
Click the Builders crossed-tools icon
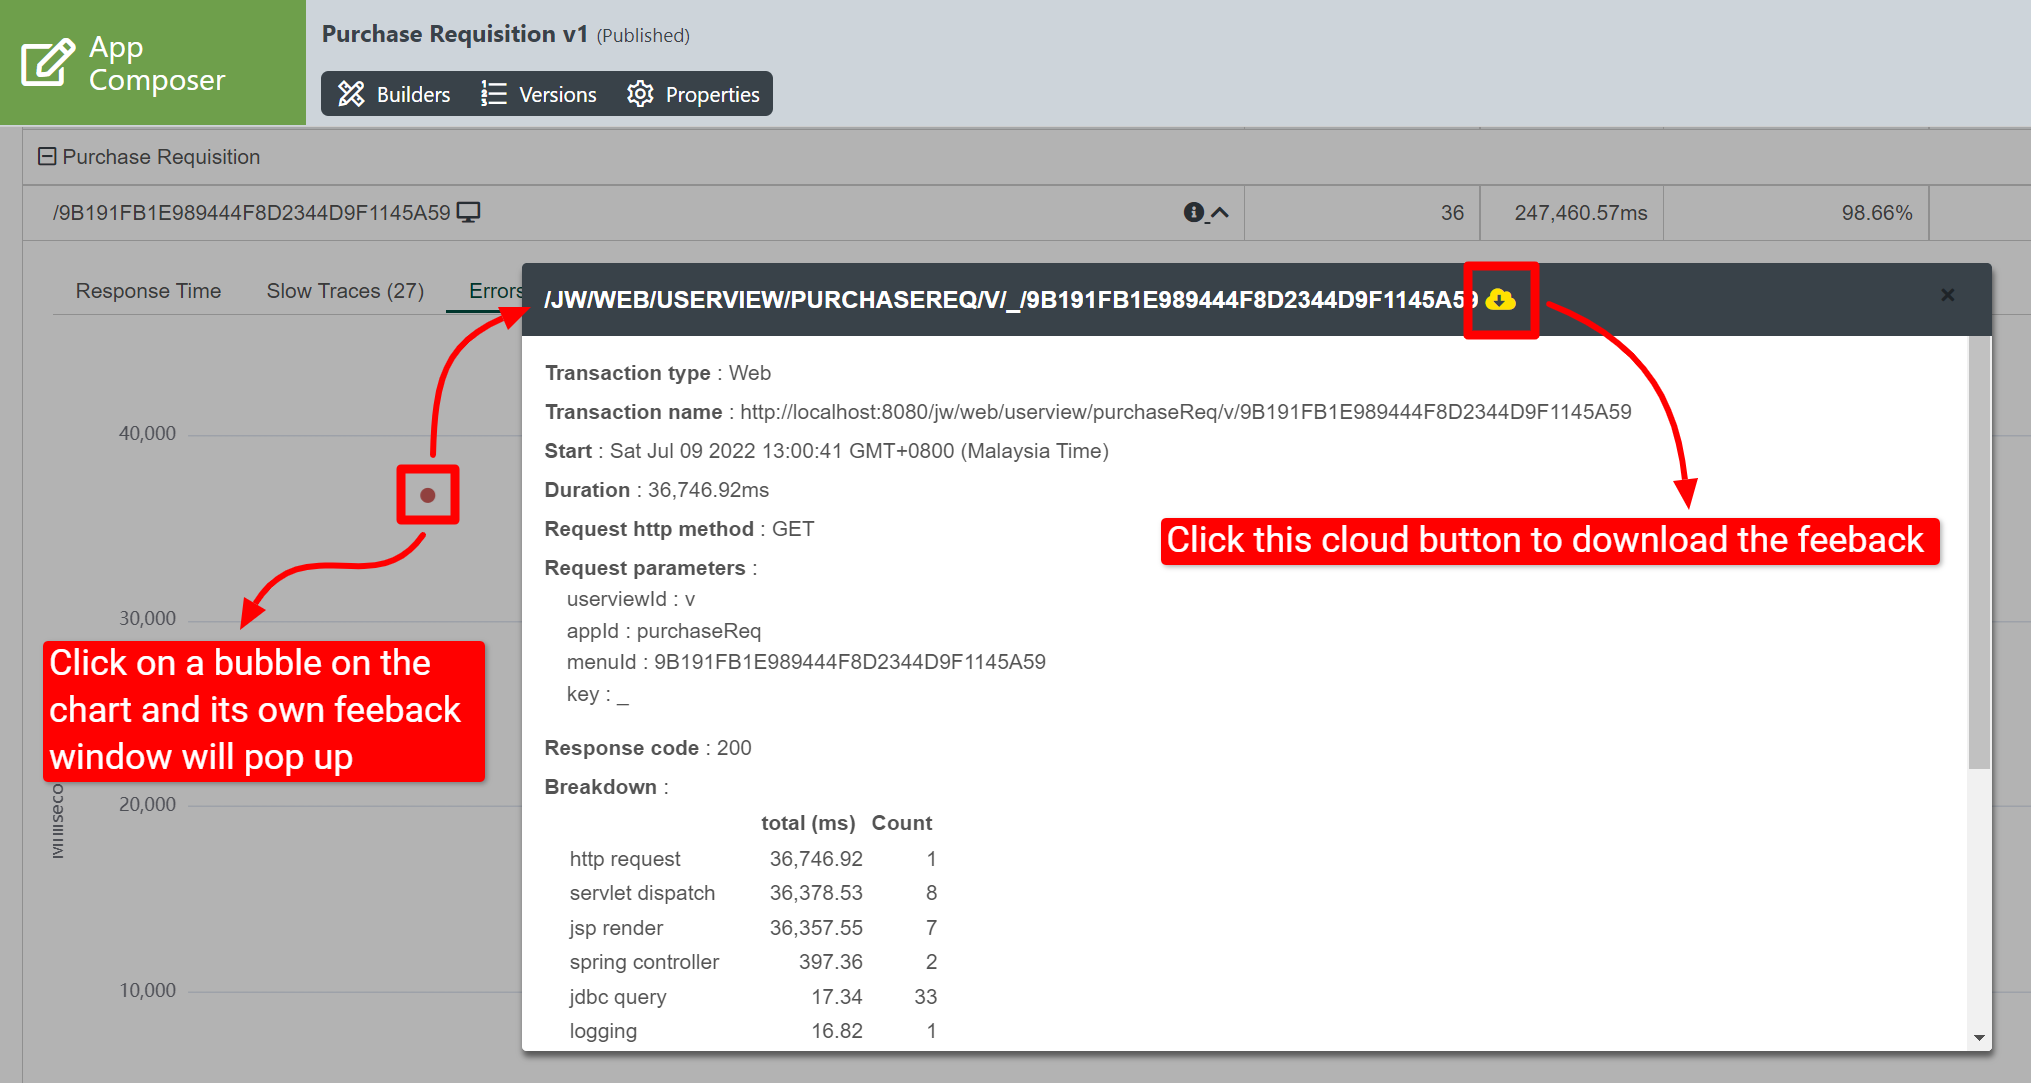(351, 94)
